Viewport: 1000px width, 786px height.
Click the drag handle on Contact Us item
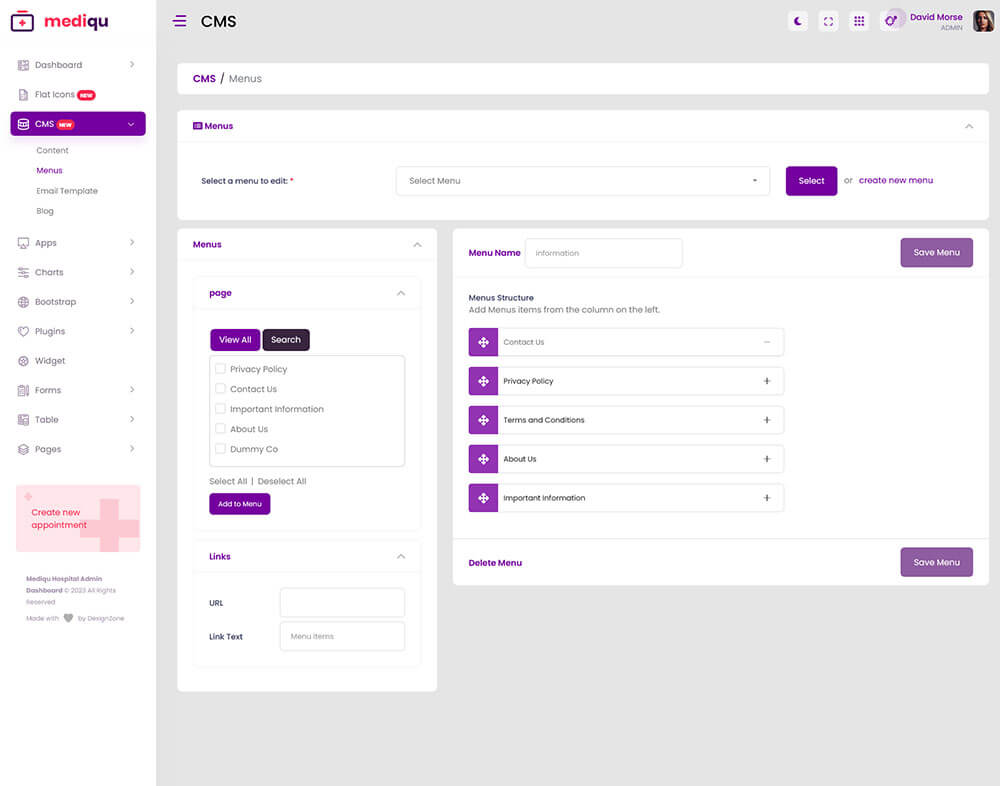[483, 342]
